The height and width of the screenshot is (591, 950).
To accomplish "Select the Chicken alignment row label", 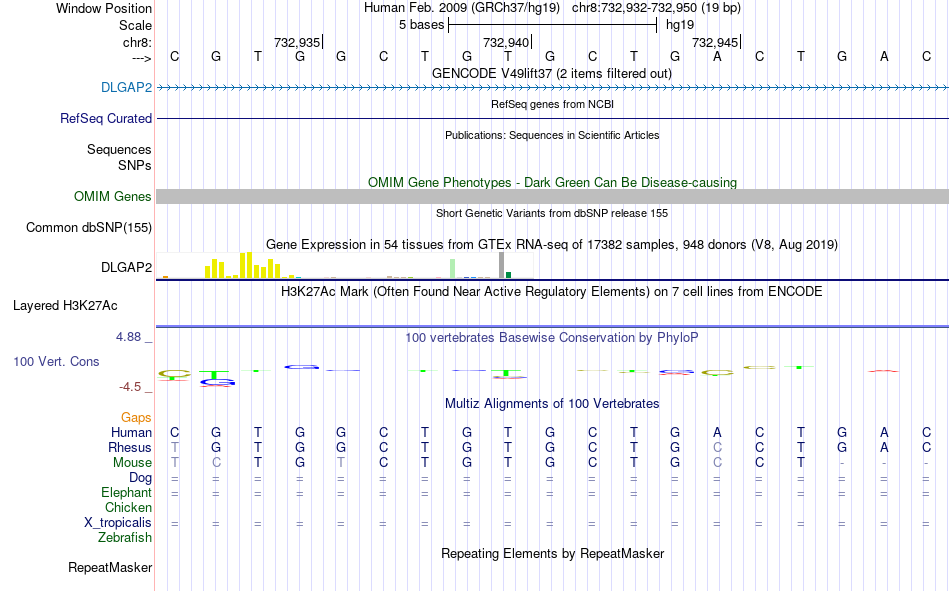I will coord(128,507).
